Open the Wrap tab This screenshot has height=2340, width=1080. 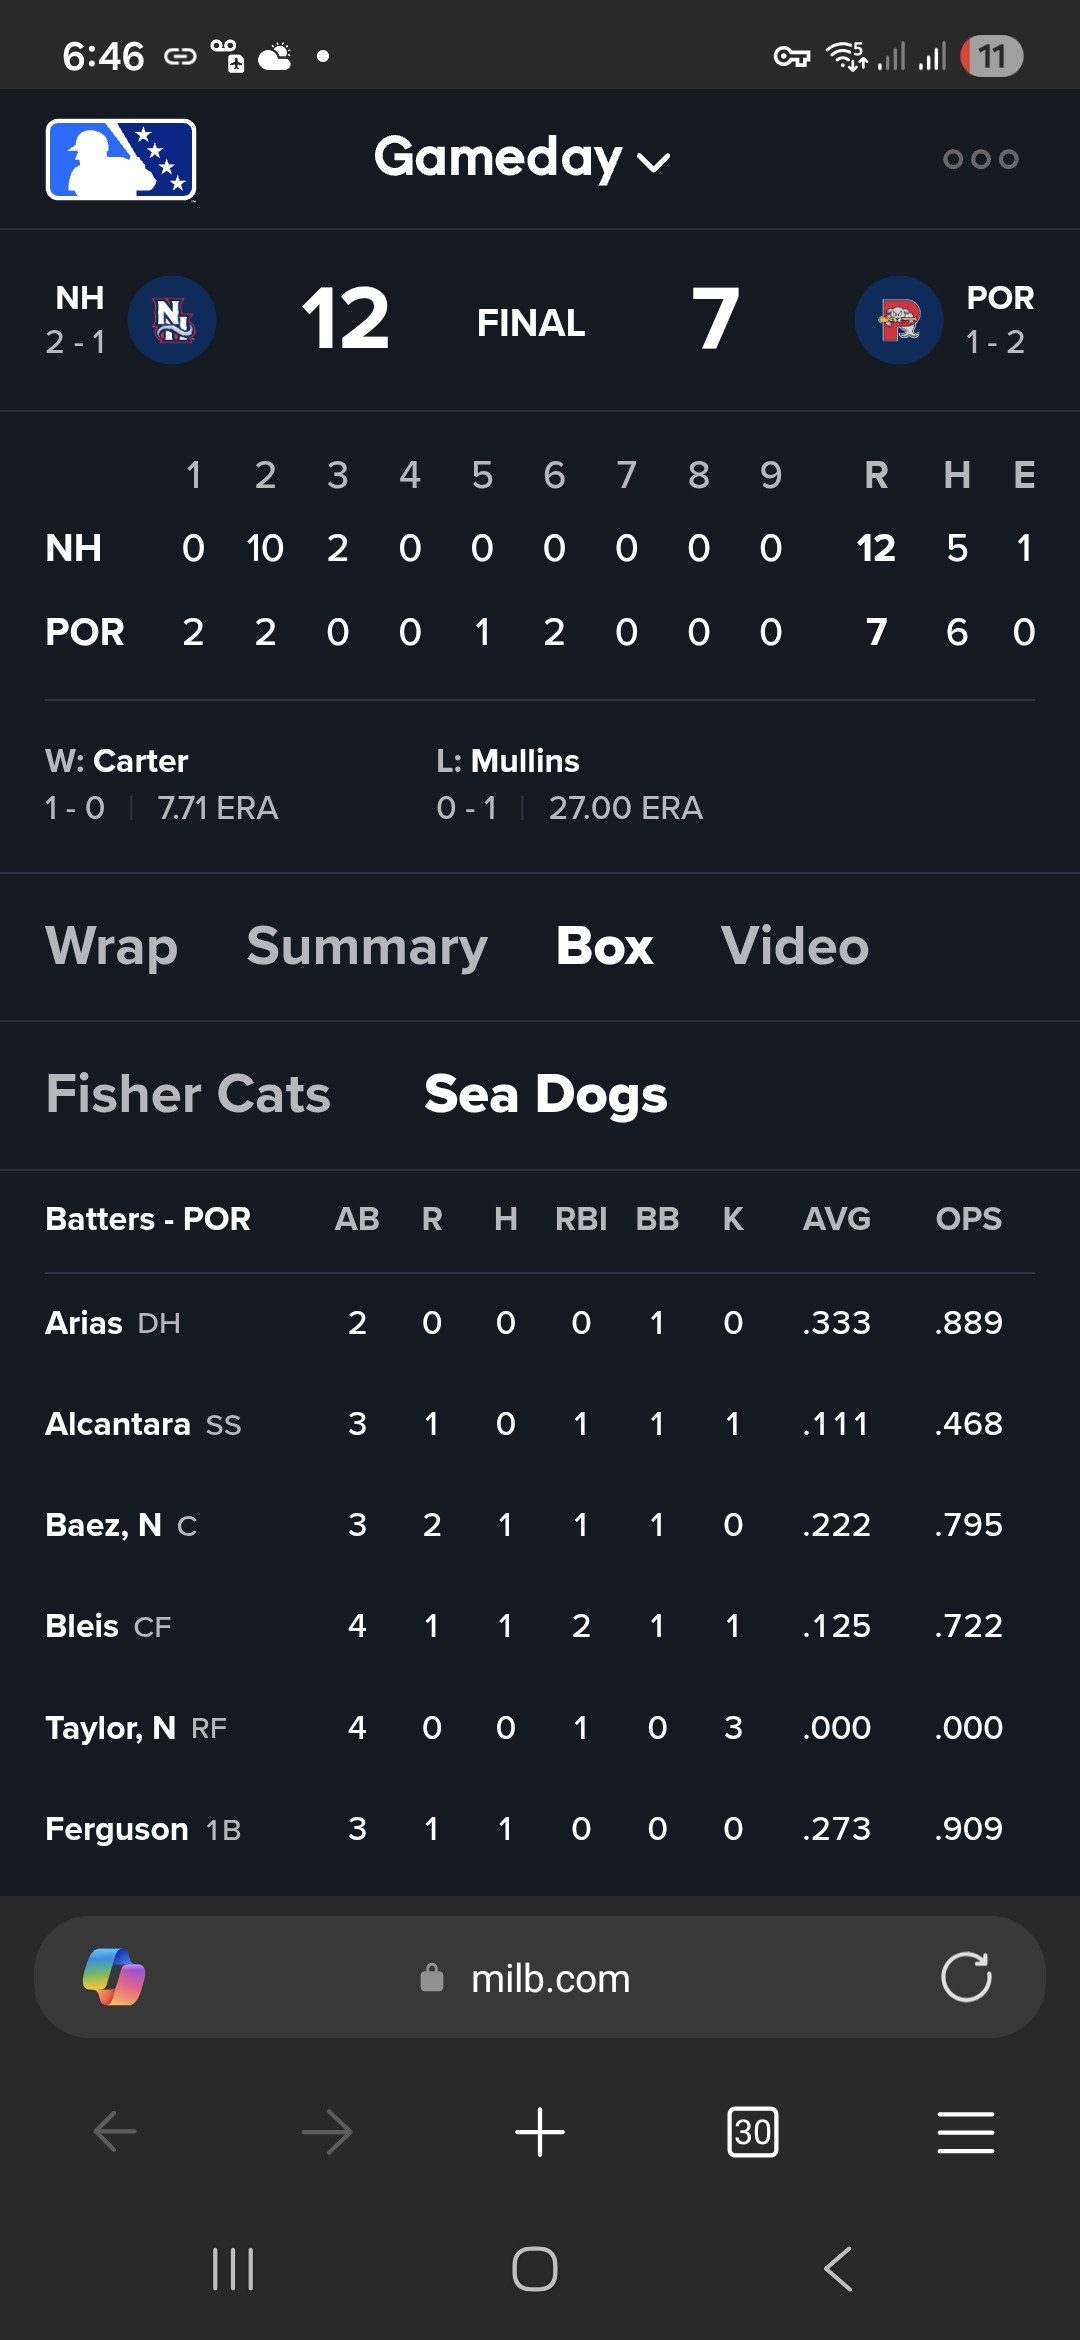[112, 946]
